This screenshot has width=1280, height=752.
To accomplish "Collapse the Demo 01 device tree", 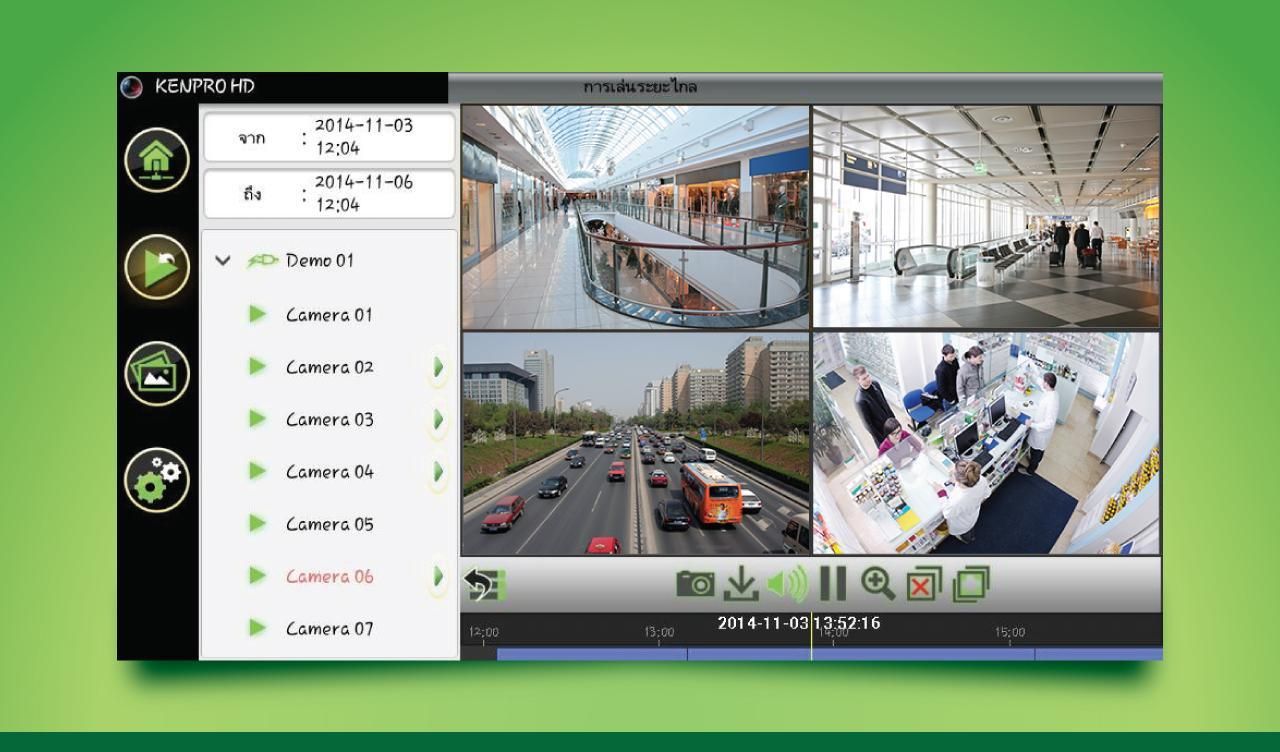I will pyautogui.click(x=222, y=261).
